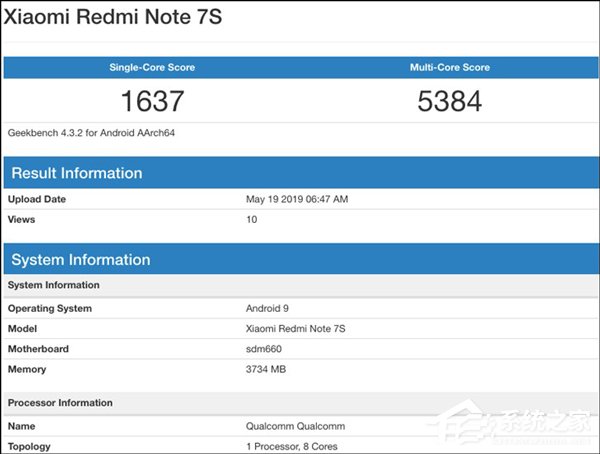Select the Multi-Core Score header
600x454 pixels.
point(450,67)
